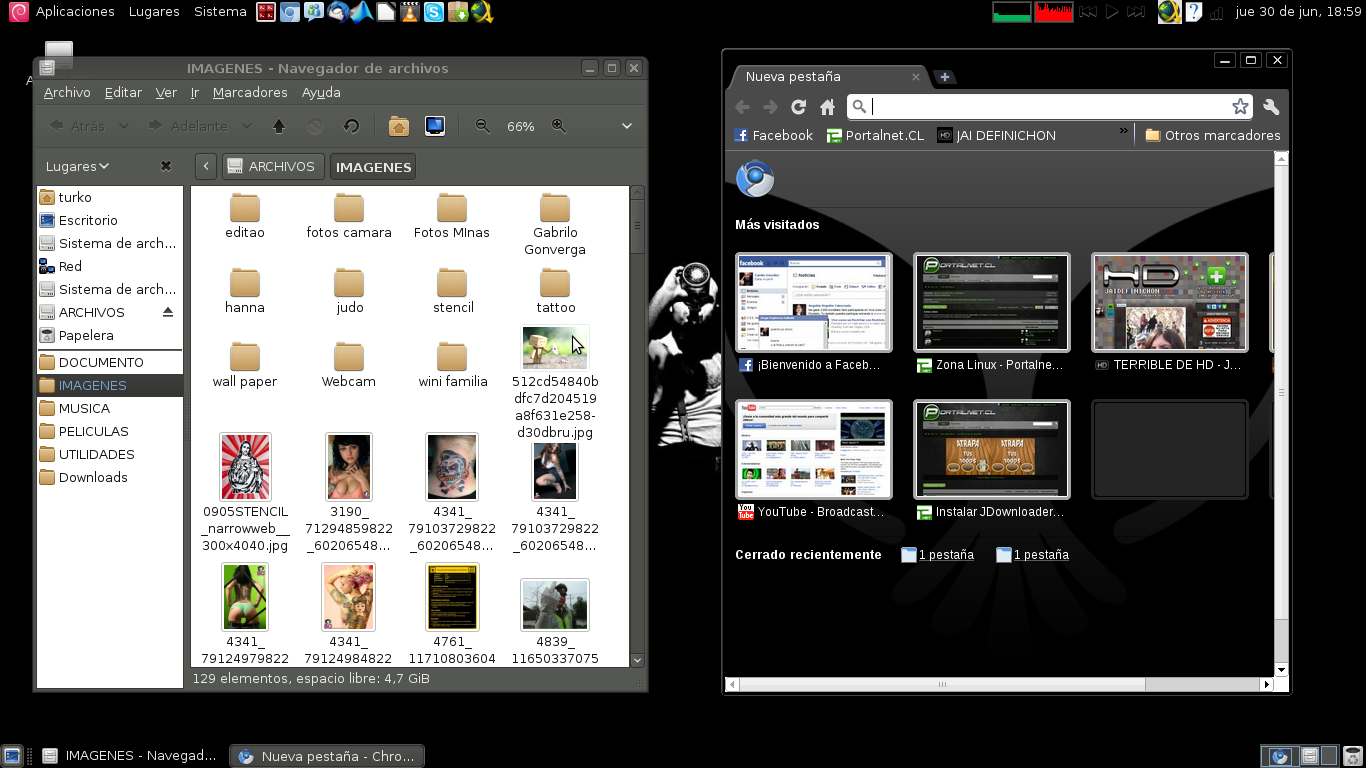
Task: Open the YouTube most visited thumbnail
Action: (814, 450)
